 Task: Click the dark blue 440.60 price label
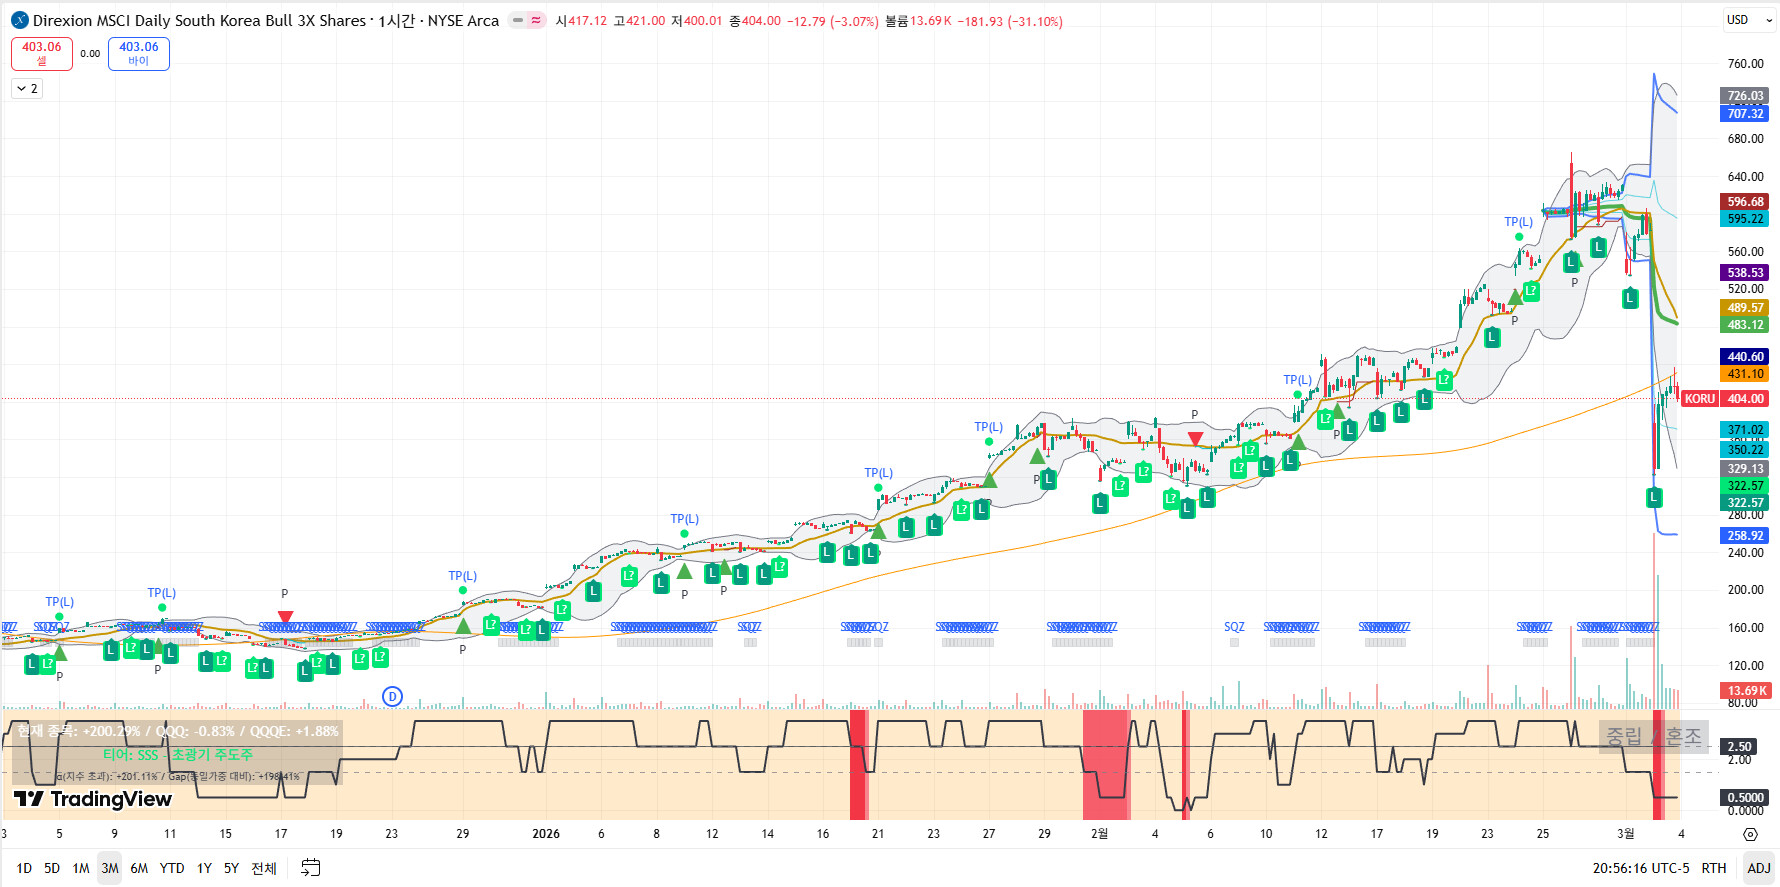click(1745, 357)
